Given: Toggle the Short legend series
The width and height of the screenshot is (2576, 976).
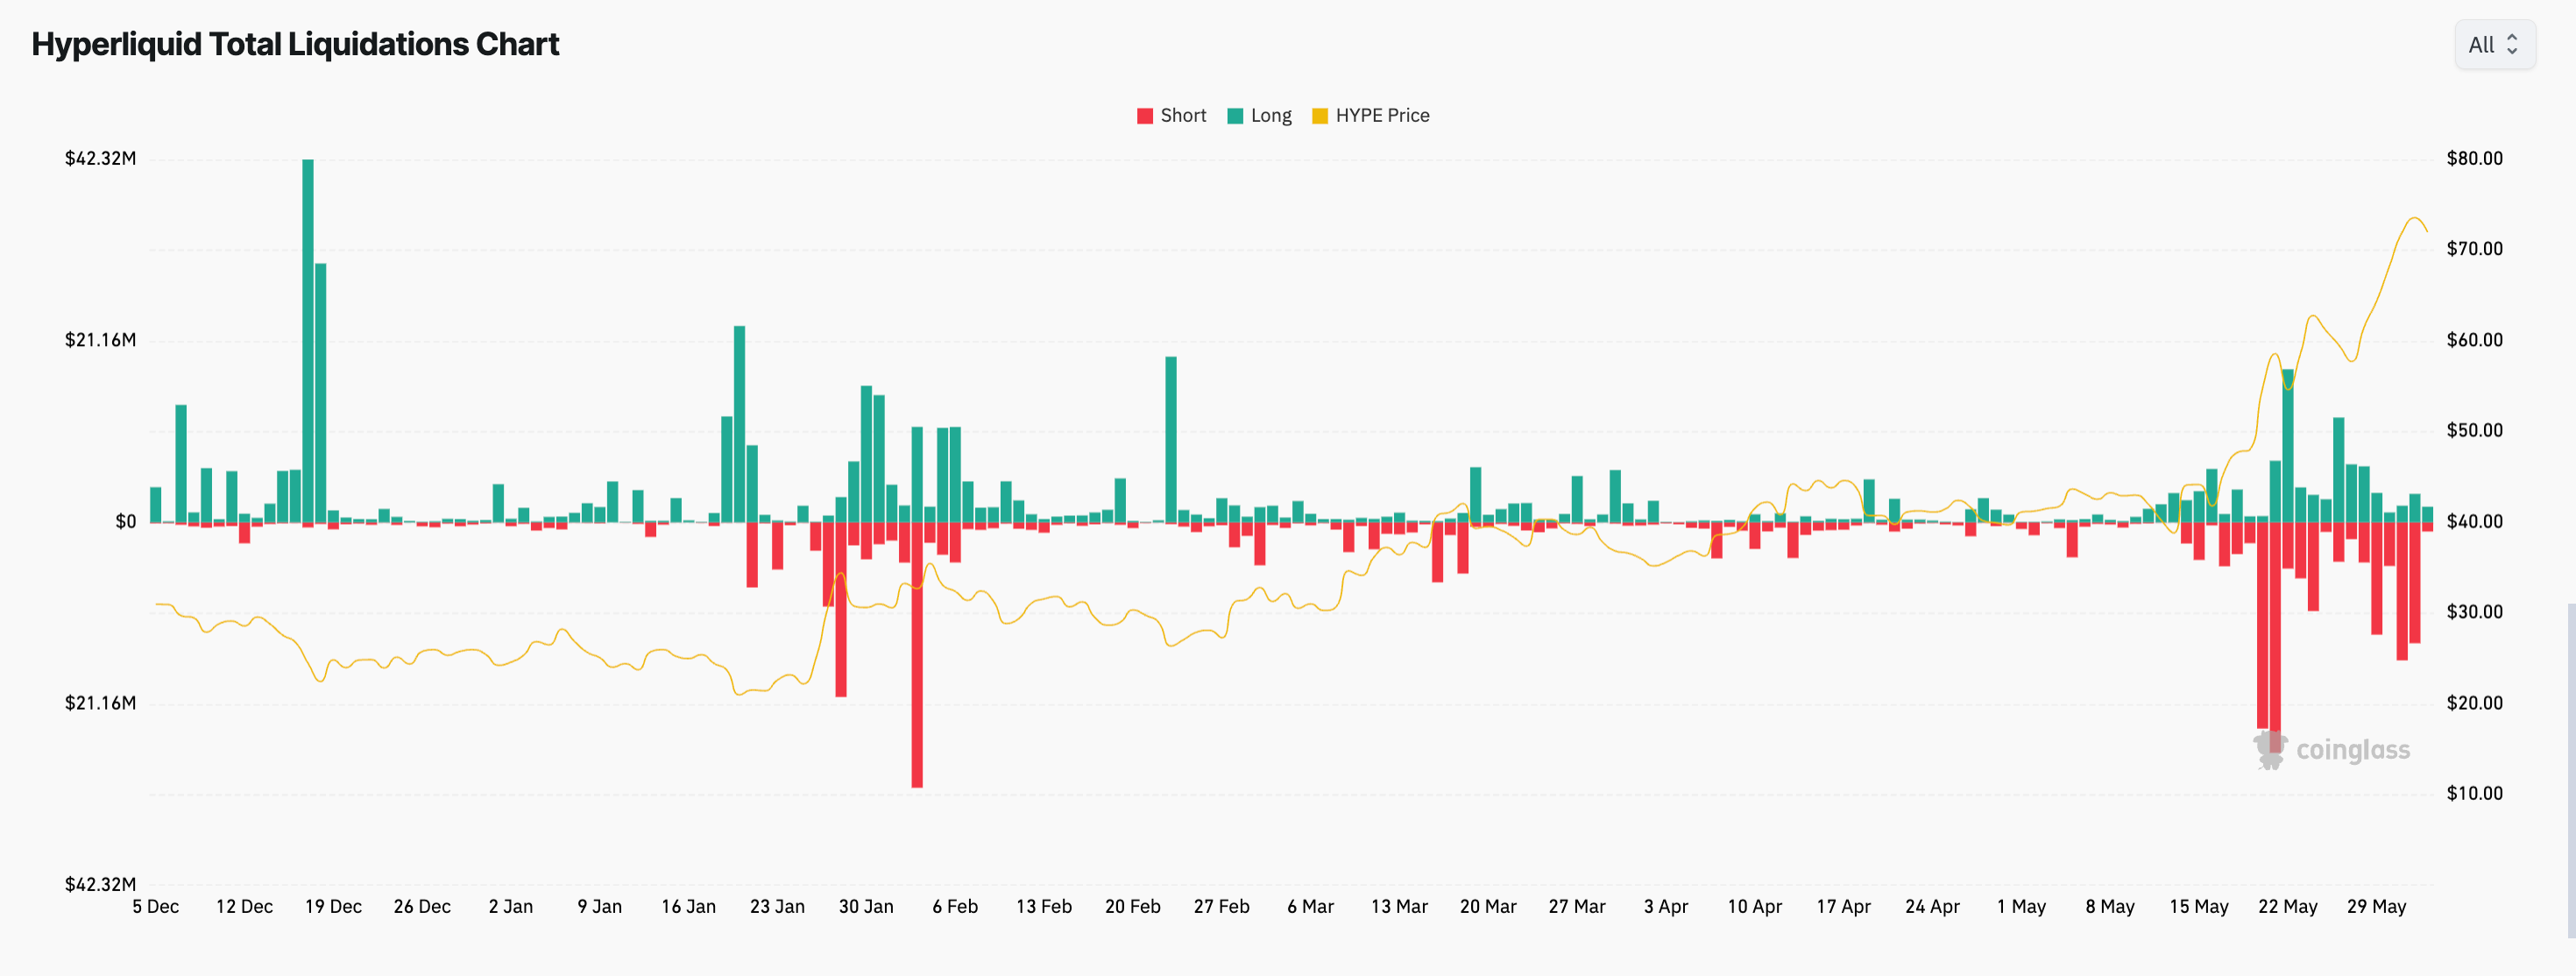Looking at the screenshot, I should [1171, 116].
